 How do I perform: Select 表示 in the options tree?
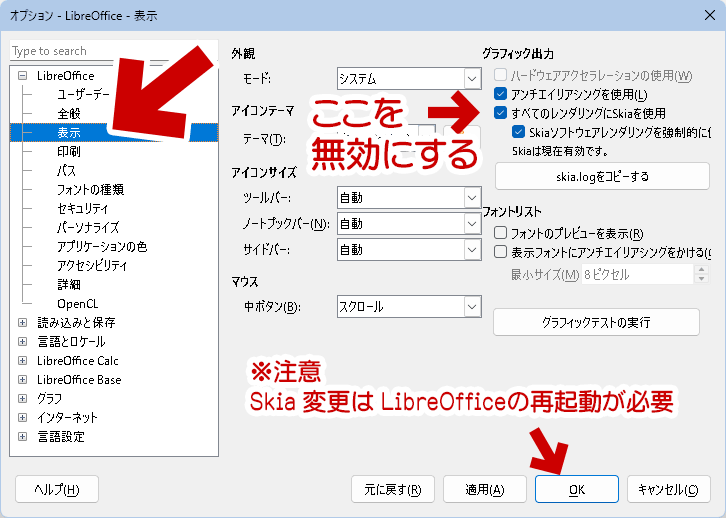69,133
